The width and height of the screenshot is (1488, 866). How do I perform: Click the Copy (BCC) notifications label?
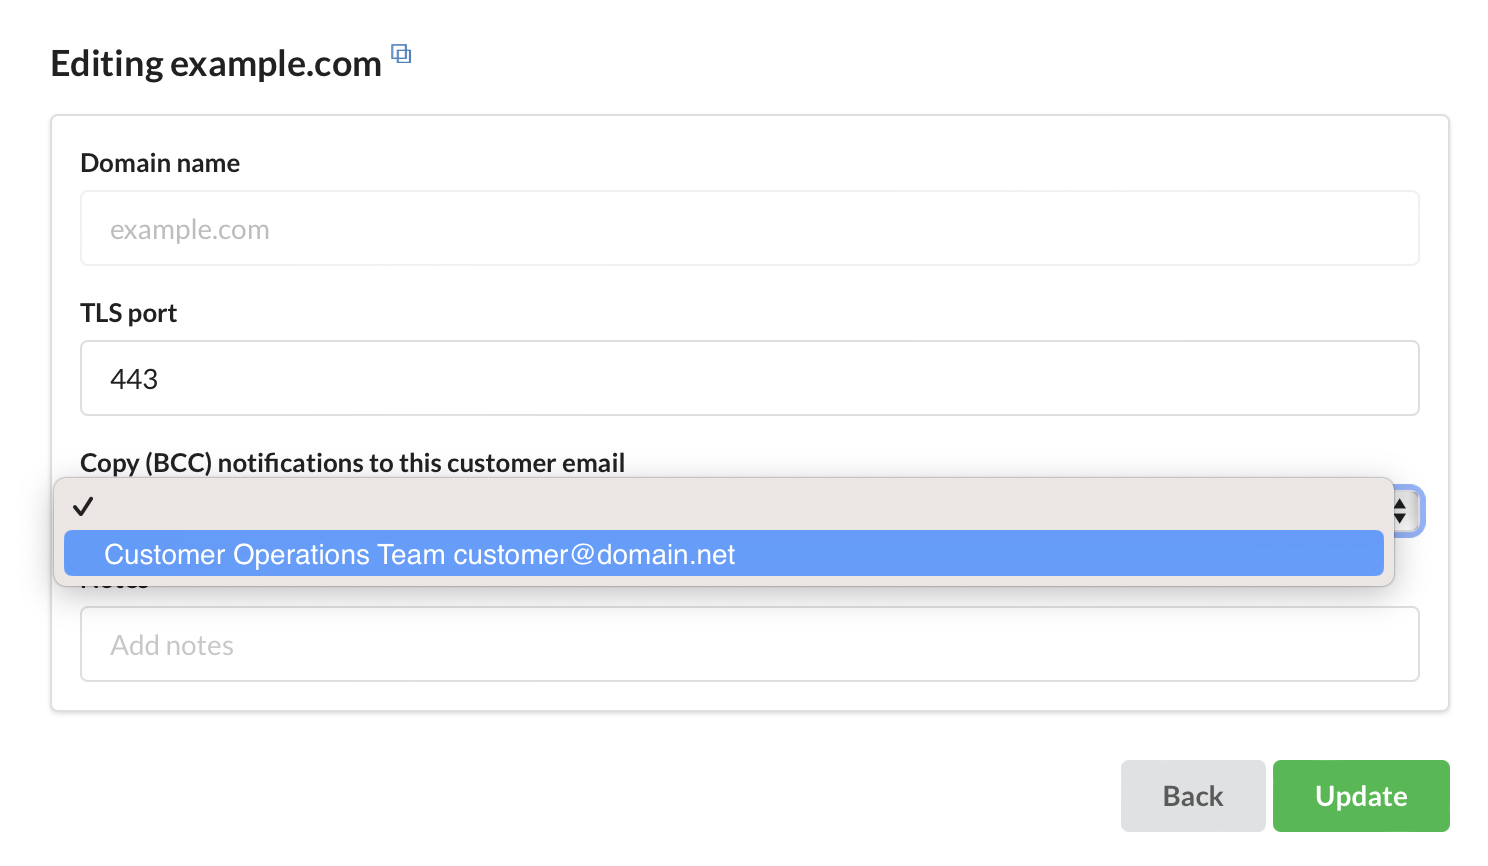coord(352,463)
